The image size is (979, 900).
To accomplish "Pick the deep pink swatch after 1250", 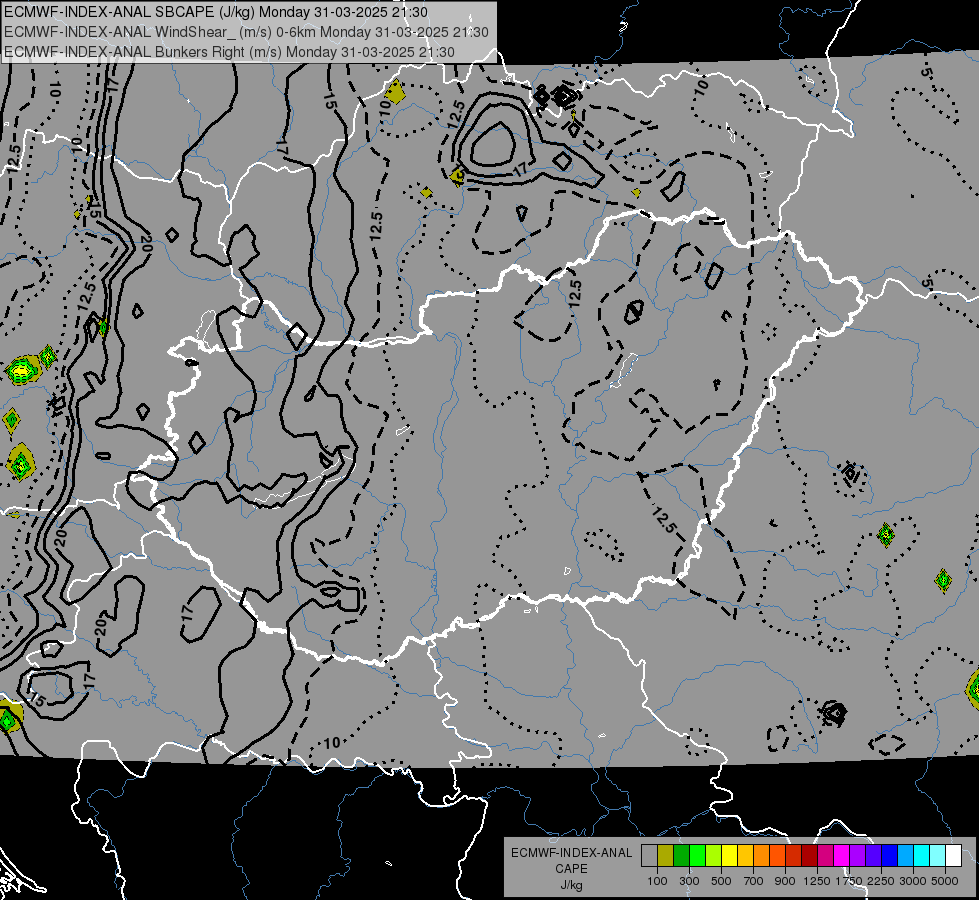I will [x=825, y=855].
